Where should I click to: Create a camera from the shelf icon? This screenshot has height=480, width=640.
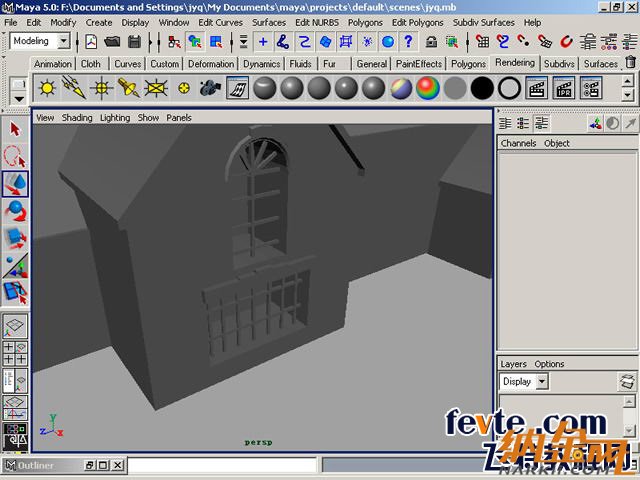(x=210, y=88)
